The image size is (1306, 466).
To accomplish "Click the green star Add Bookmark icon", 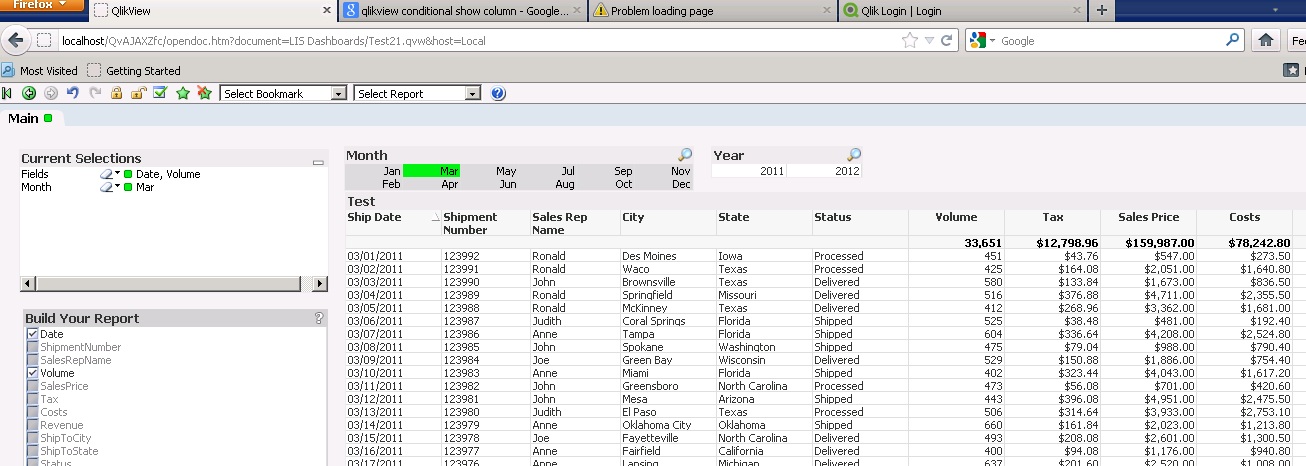I will [183, 93].
